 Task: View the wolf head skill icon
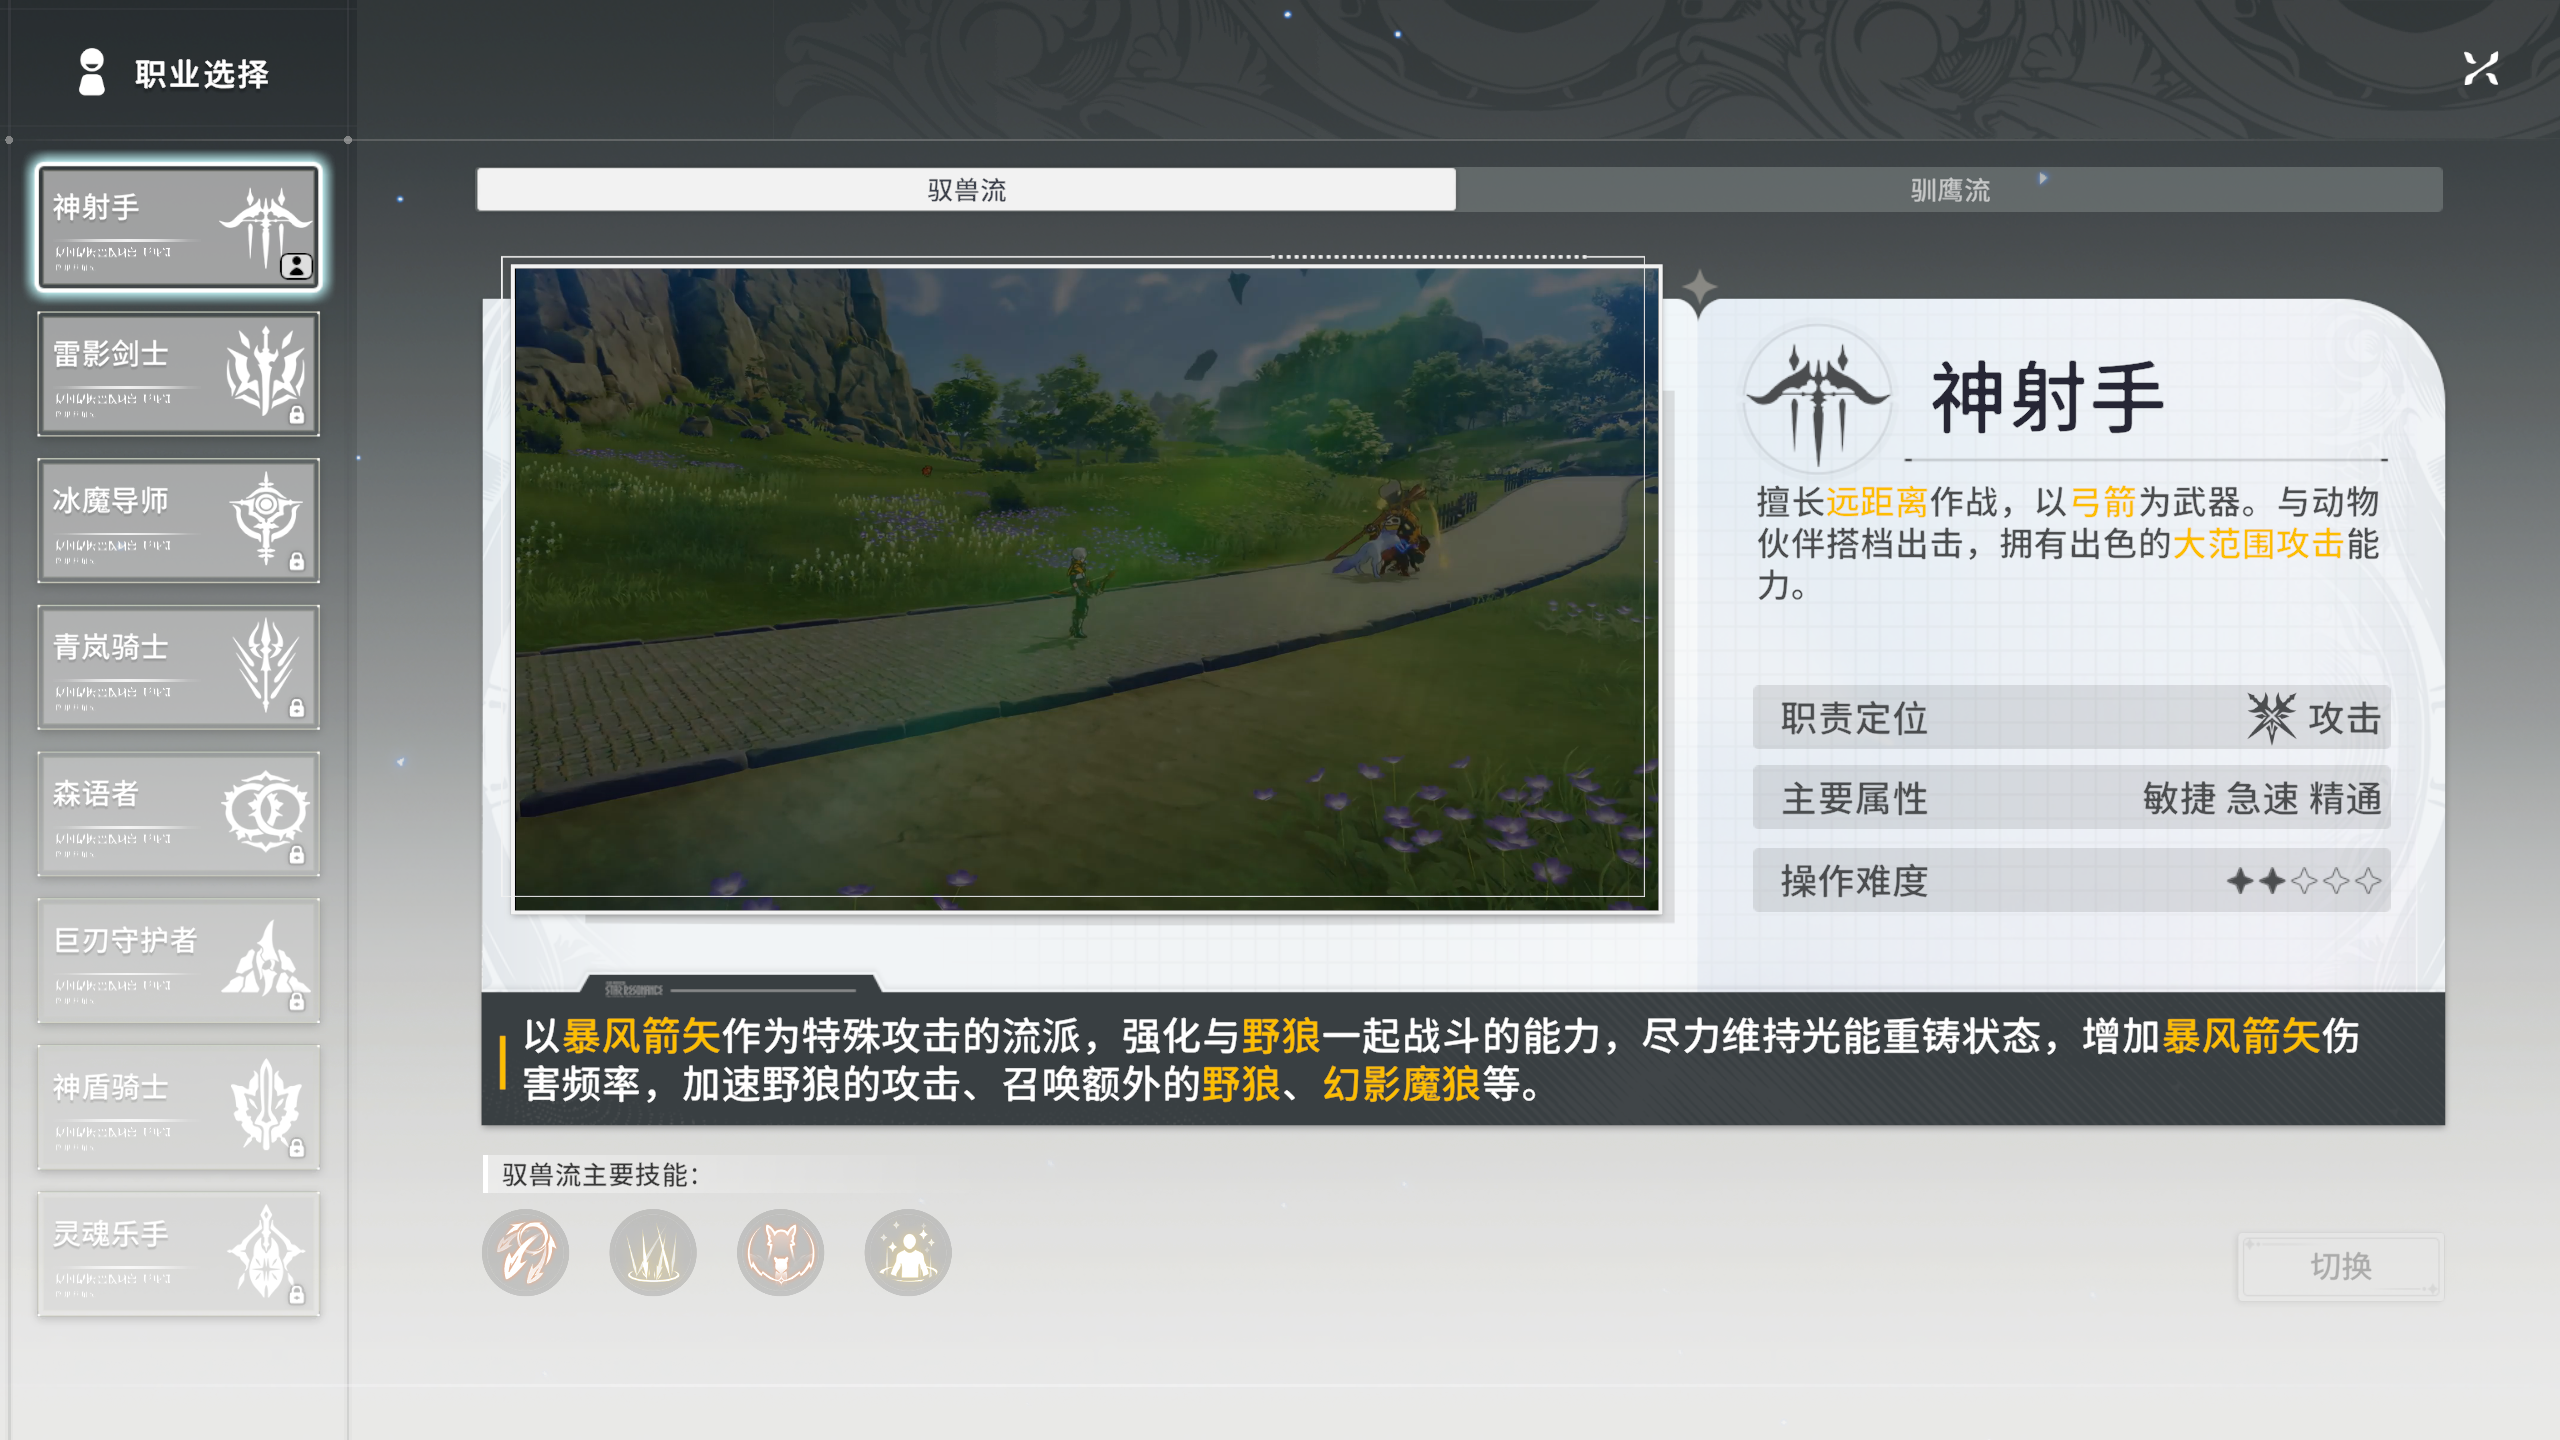pyautogui.click(x=781, y=1253)
